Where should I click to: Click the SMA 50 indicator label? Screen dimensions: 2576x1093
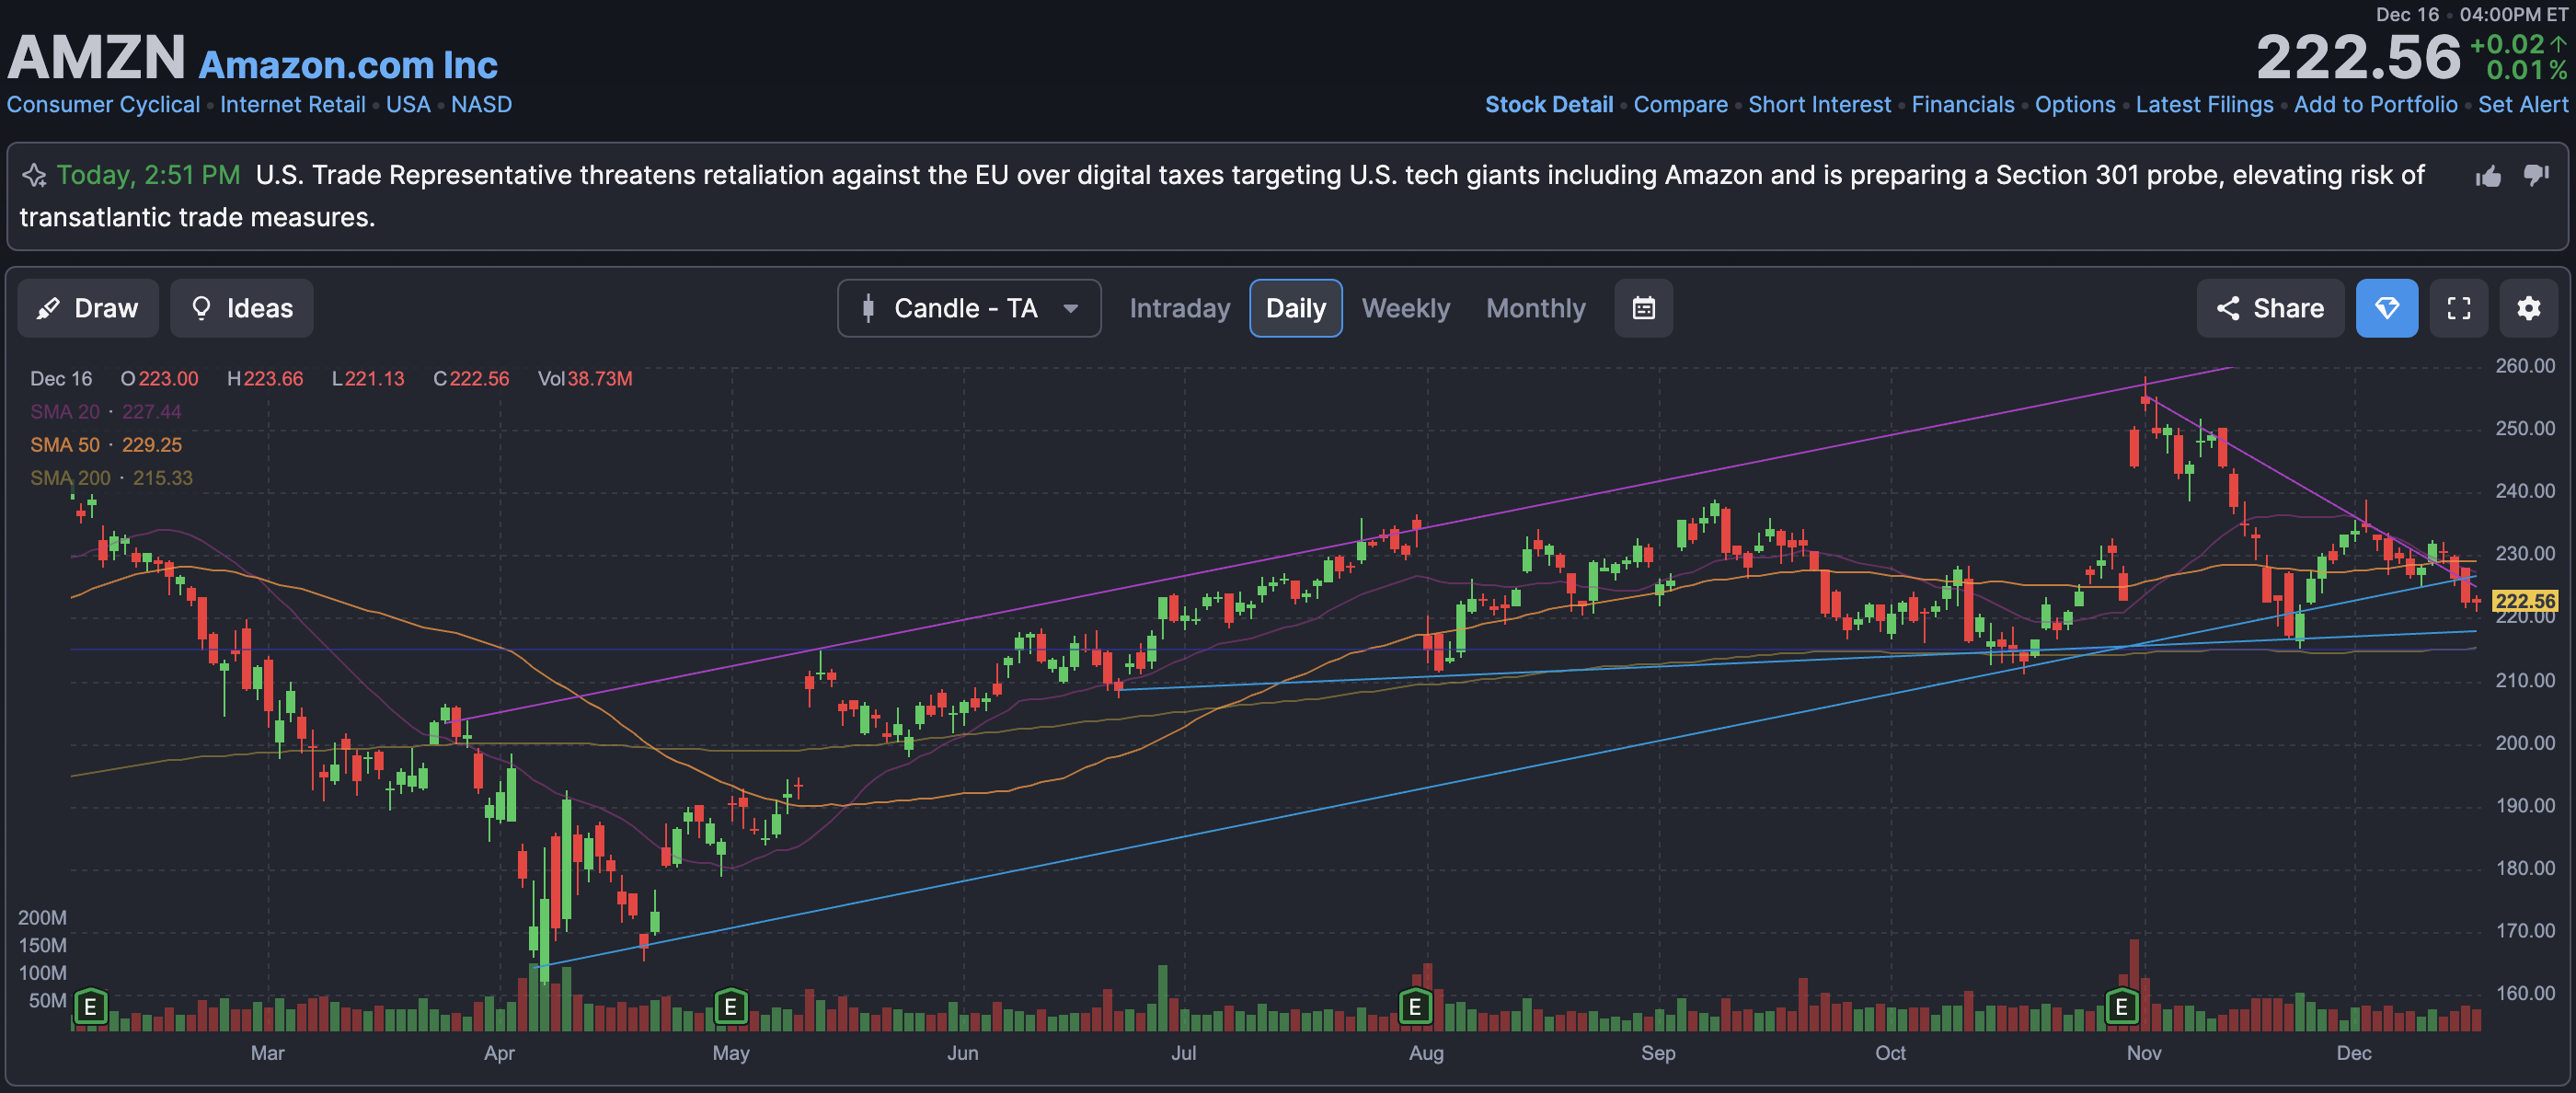coord(65,445)
